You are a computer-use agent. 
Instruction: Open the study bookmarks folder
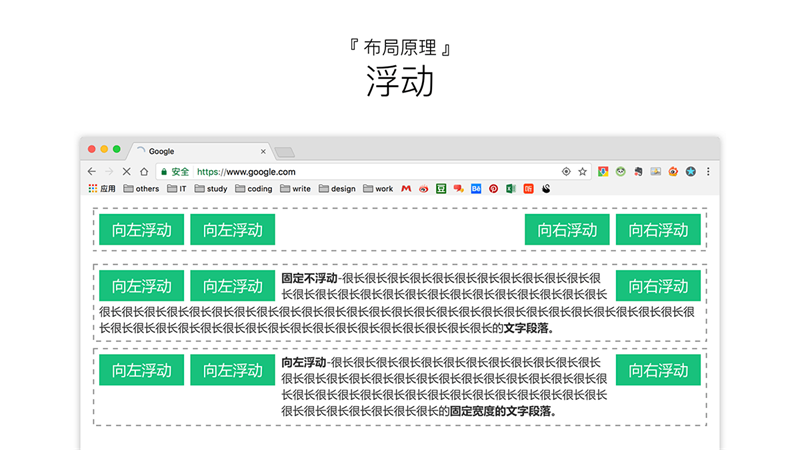(x=211, y=189)
